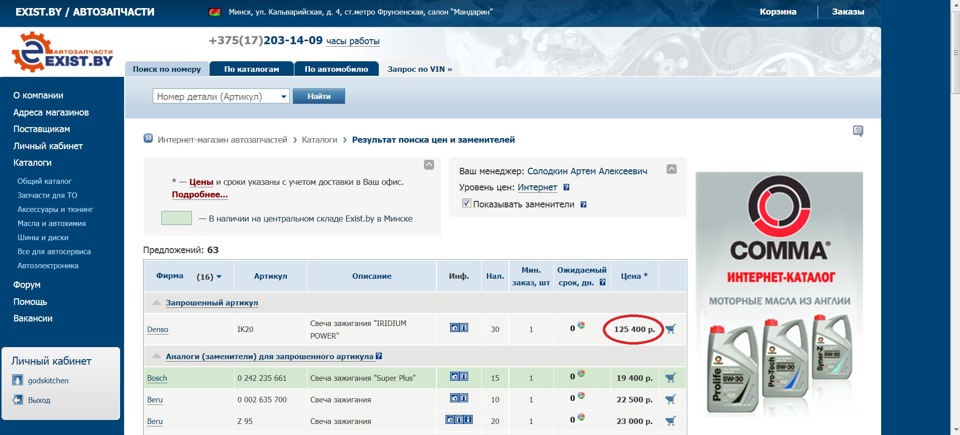Screen dimensions: 960x435
Task: Click the часы работы link
Action: (x=353, y=42)
